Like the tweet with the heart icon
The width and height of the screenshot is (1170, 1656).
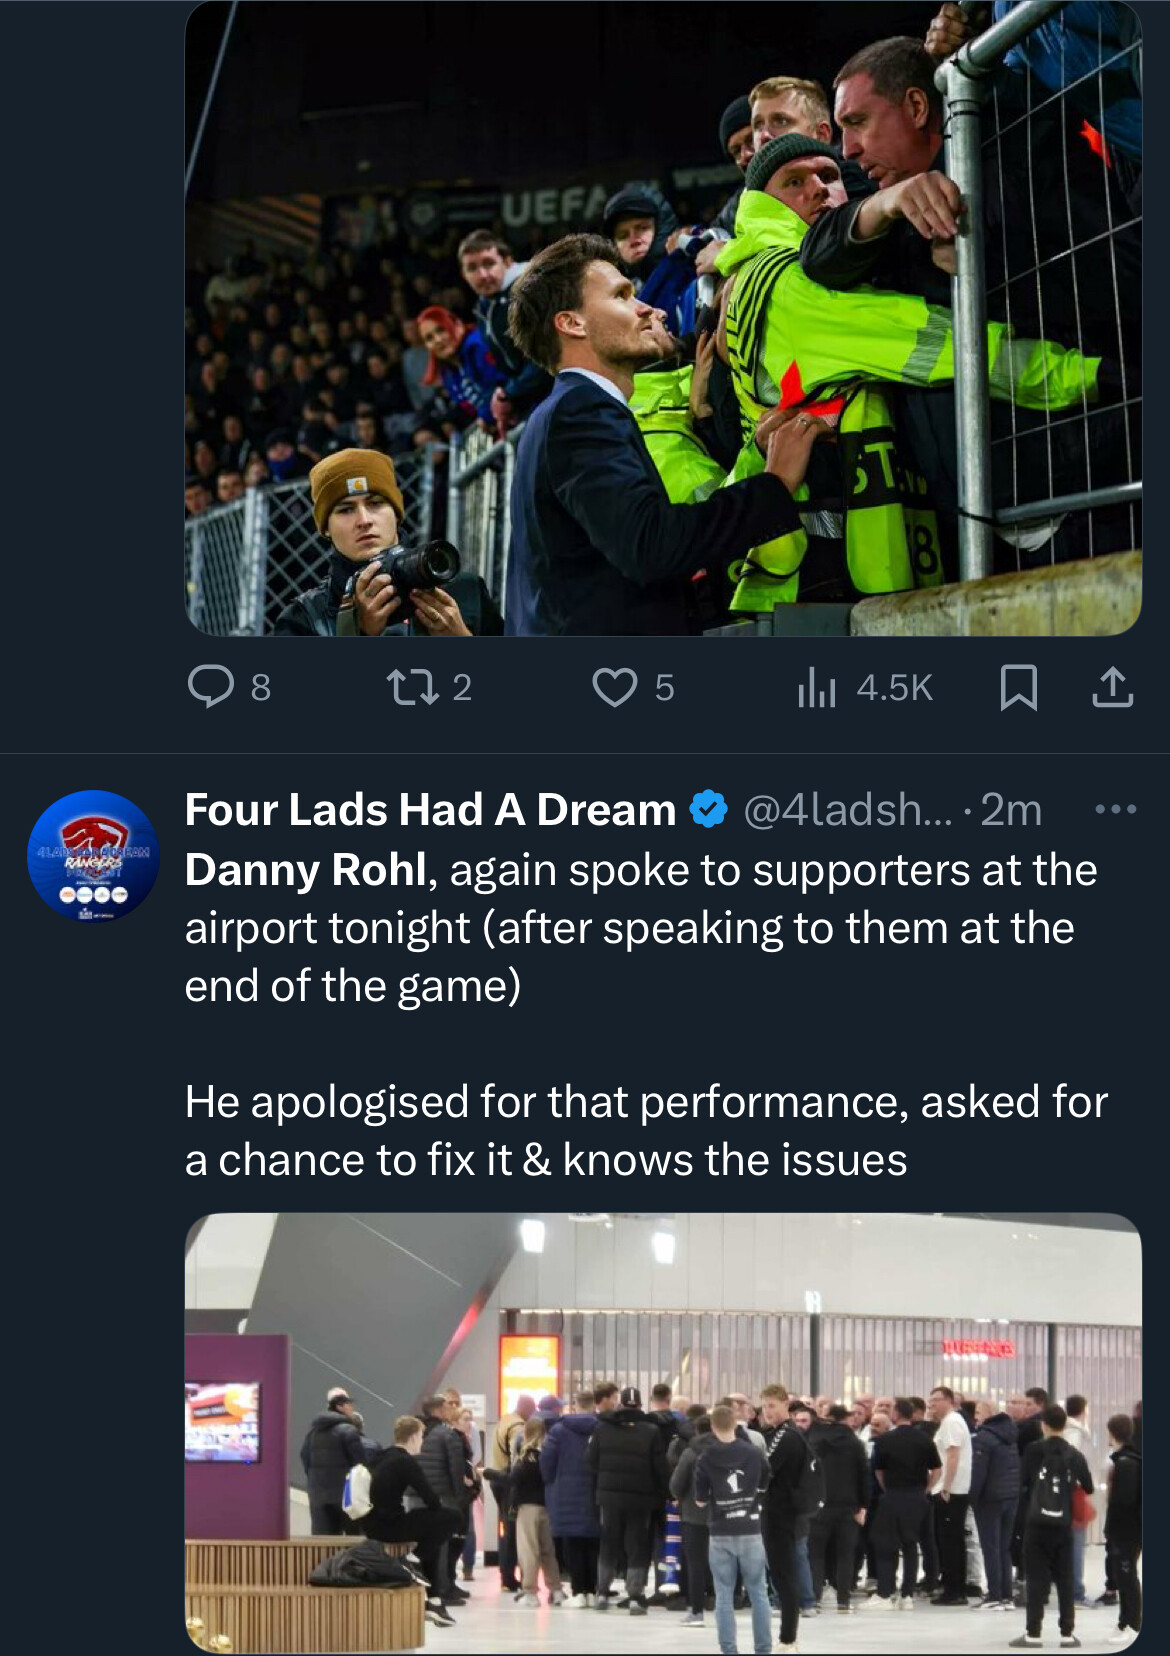614,687
